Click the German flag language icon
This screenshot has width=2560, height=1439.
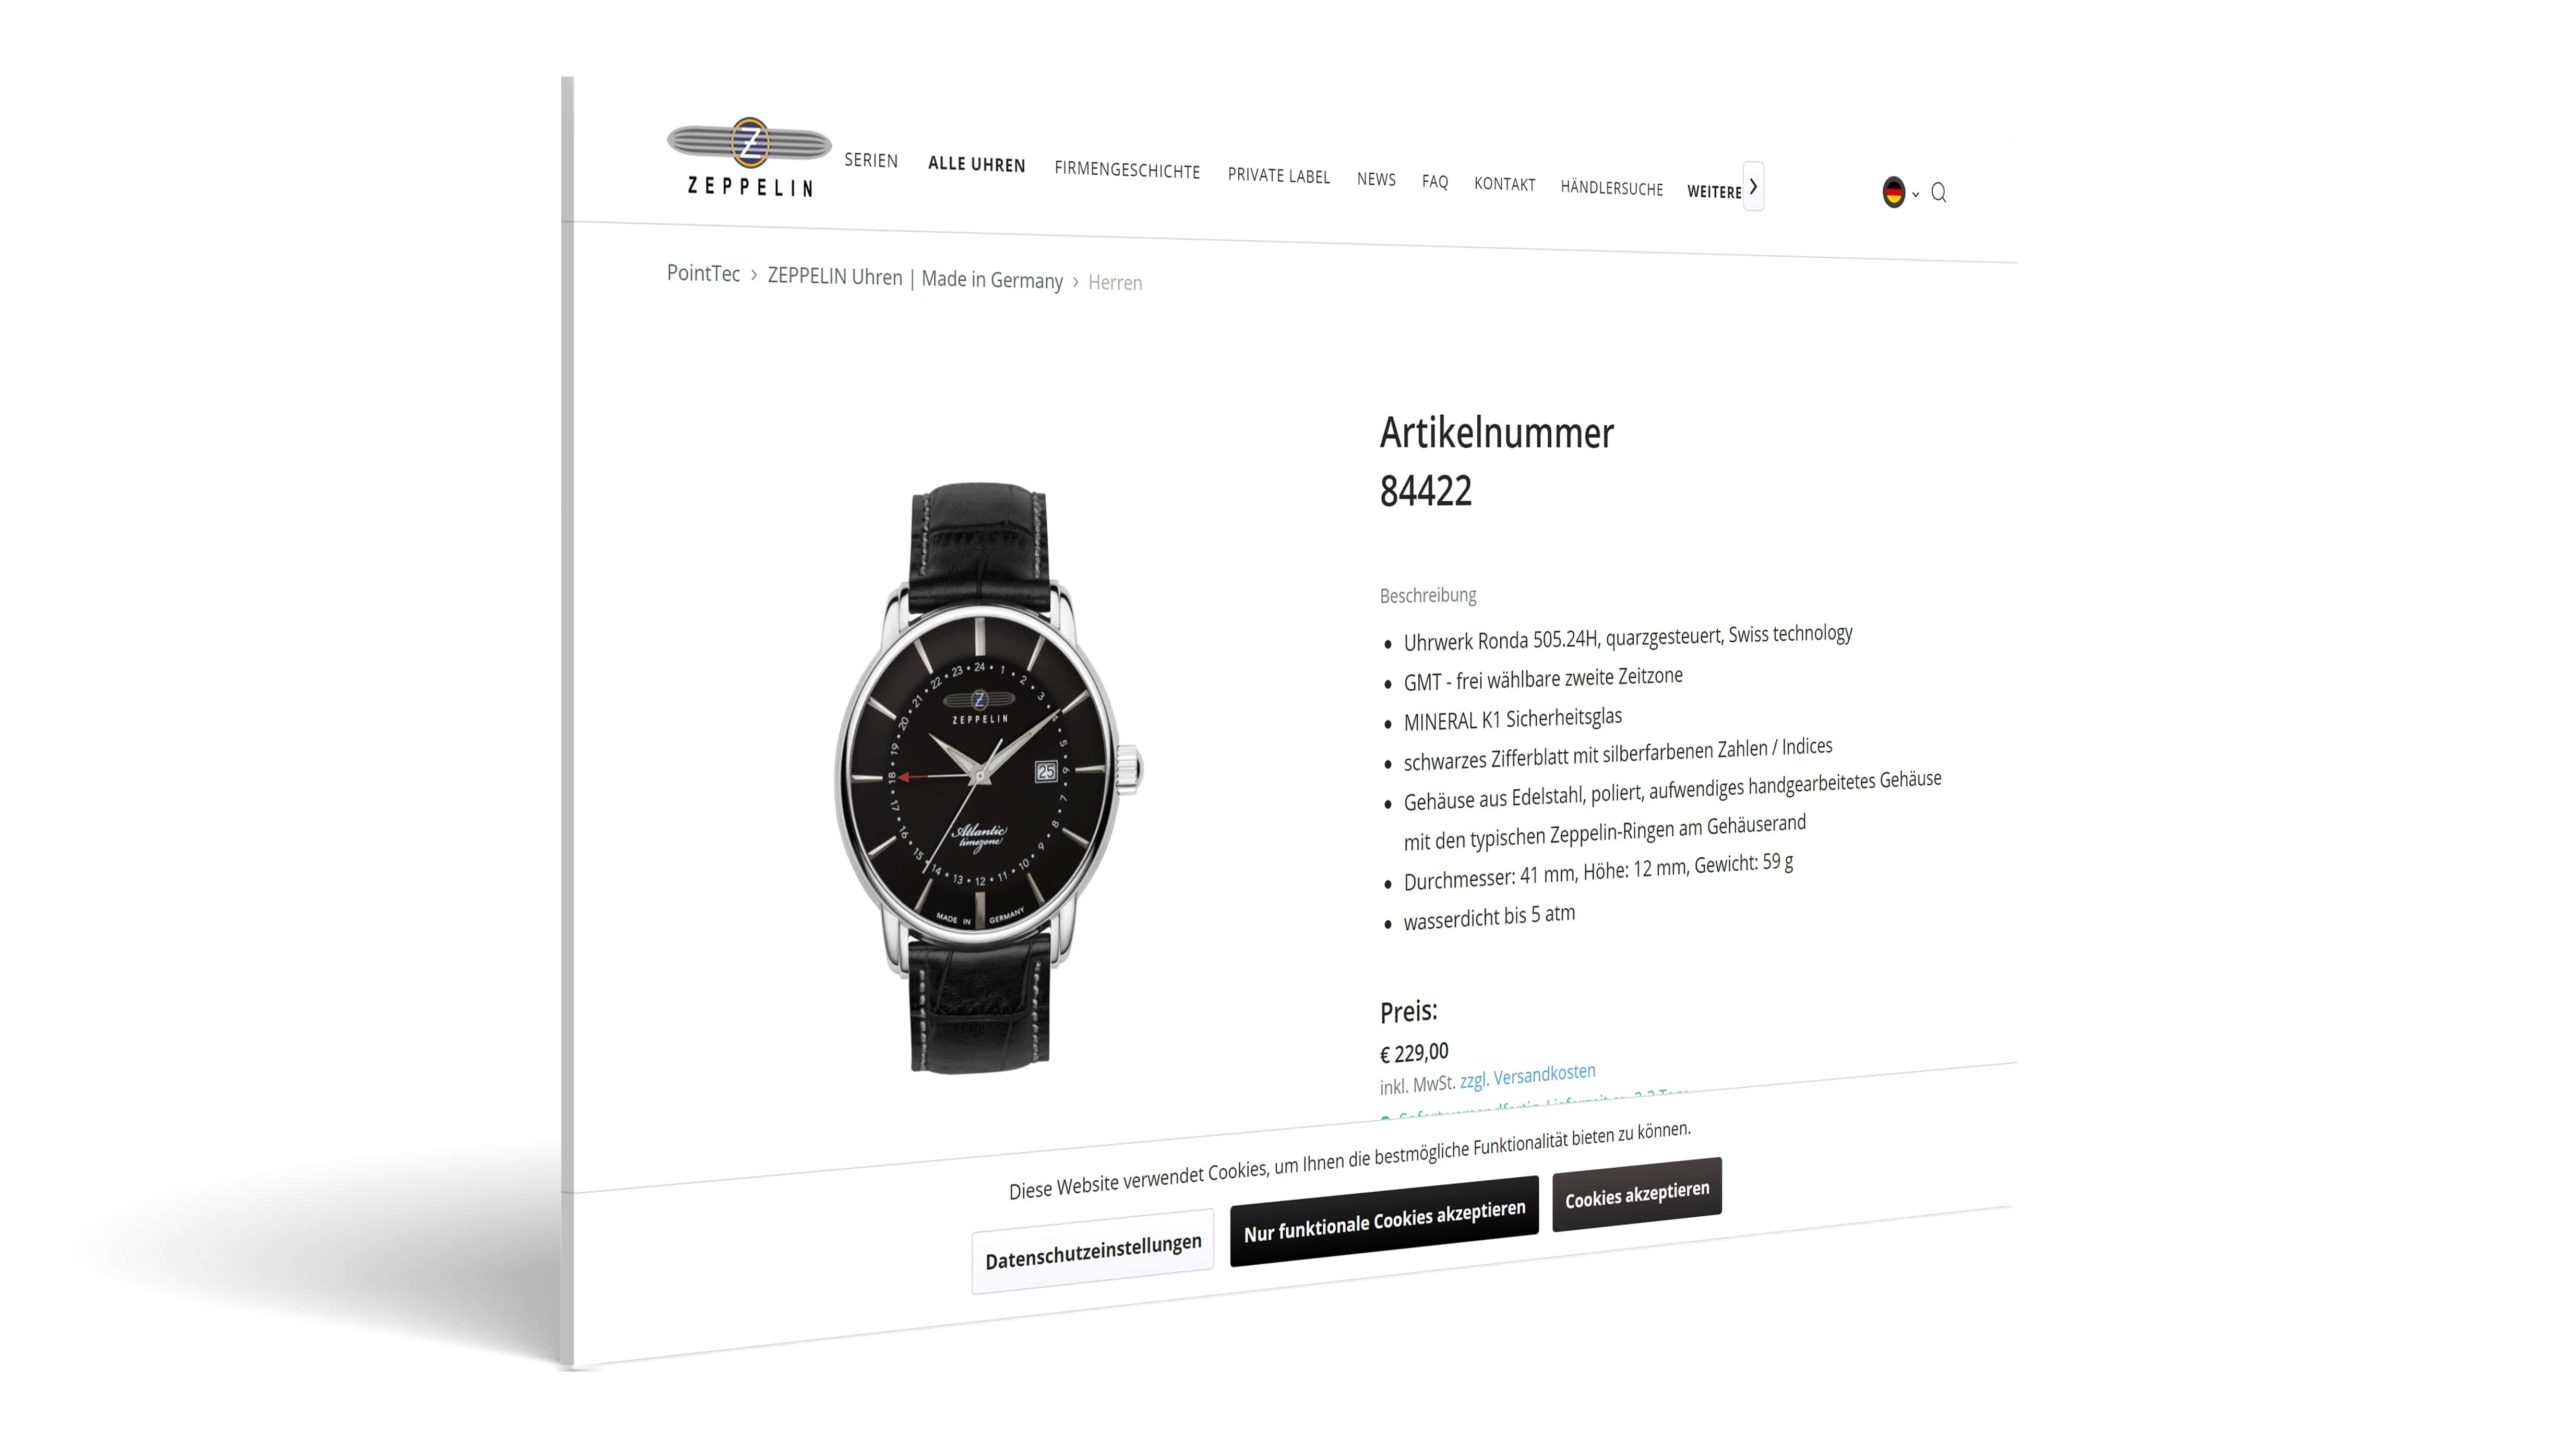point(1893,192)
